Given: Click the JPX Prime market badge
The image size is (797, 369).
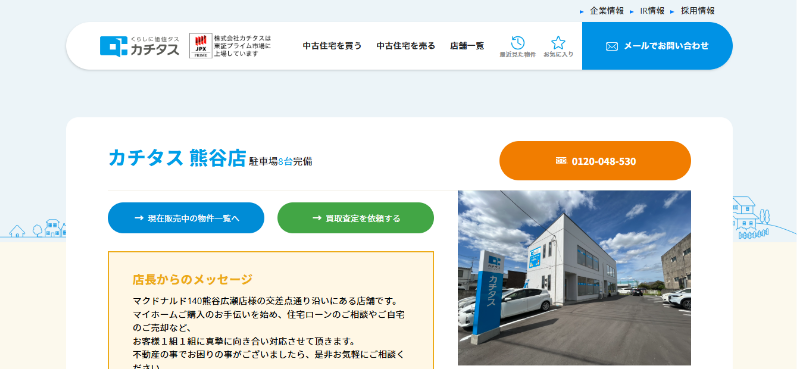Looking at the screenshot, I should coord(201,46).
